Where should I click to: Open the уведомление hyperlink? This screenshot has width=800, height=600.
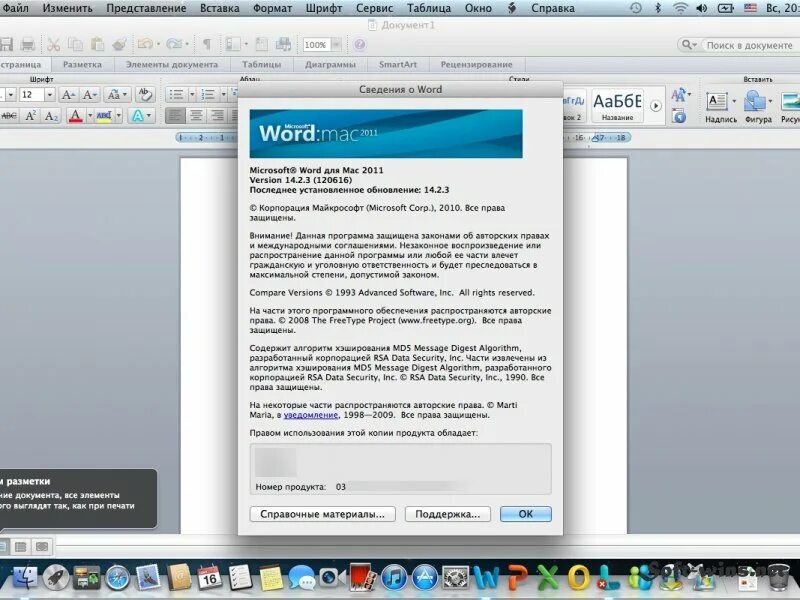[x=311, y=415]
